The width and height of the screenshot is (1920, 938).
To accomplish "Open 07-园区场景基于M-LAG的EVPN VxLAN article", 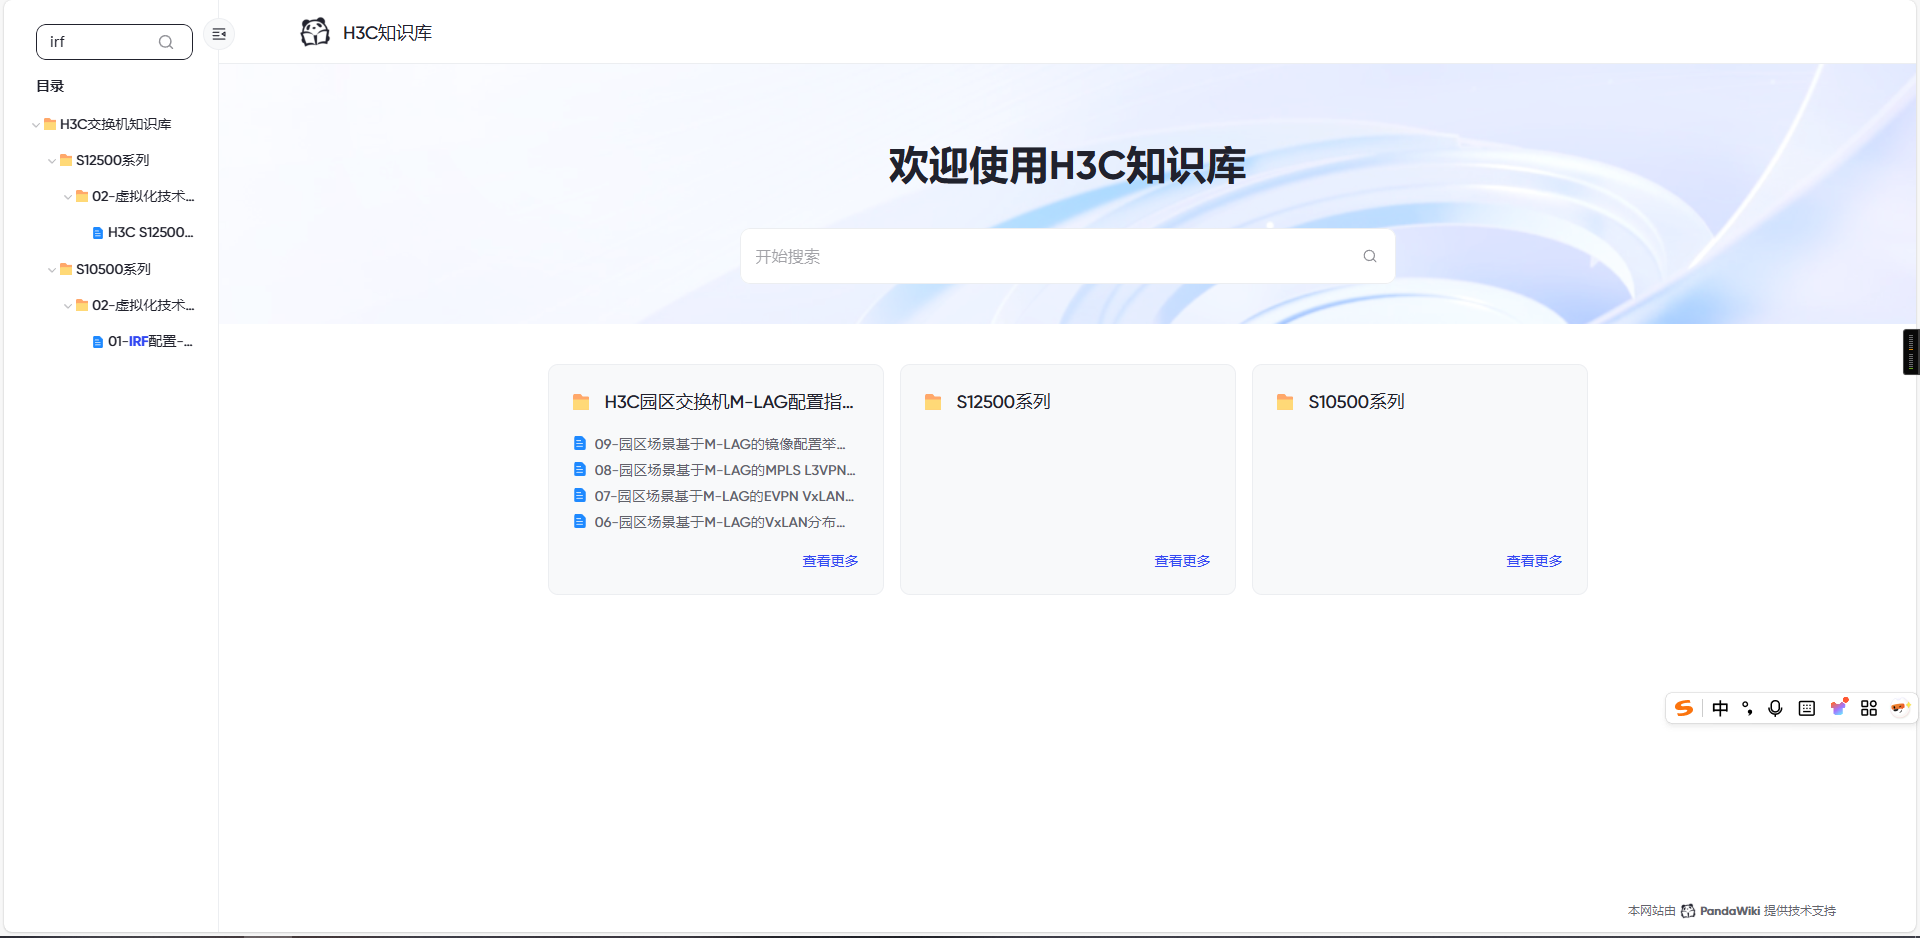I will coord(724,496).
